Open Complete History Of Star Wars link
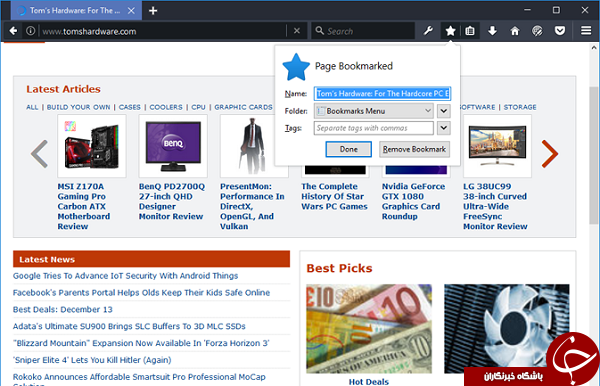This screenshot has width=600, height=386. tap(334, 196)
